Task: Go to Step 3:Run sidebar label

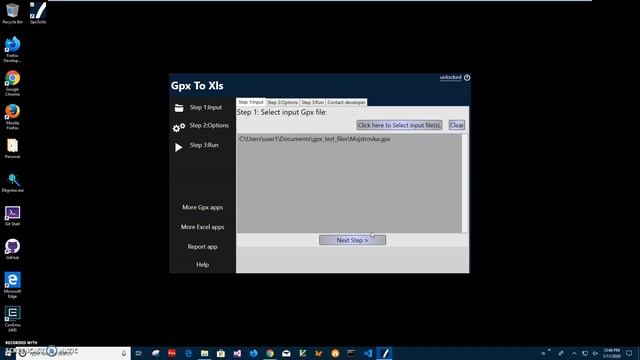Action: coord(204,145)
